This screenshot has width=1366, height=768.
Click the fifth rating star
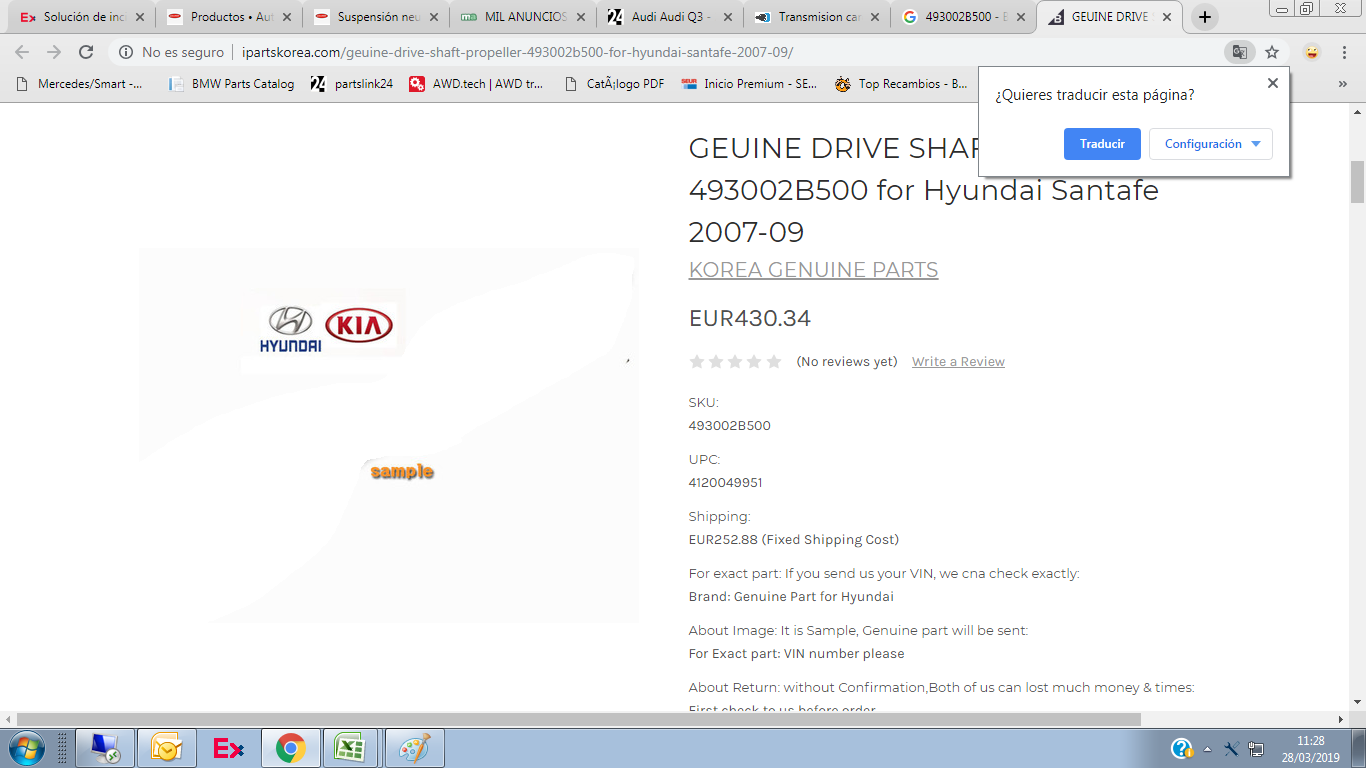click(773, 362)
